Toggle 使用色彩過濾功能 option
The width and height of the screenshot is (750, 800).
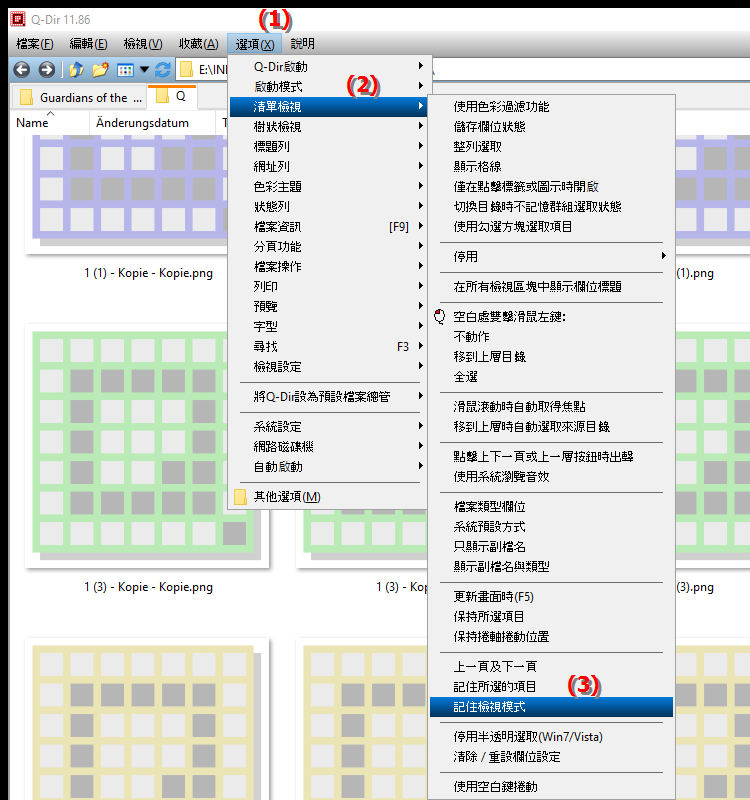pos(552,107)
